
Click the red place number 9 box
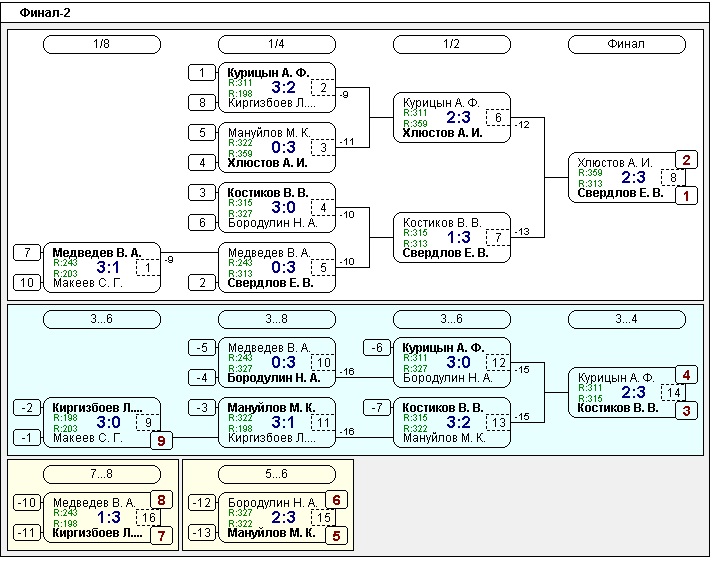[x=163, y=439]
